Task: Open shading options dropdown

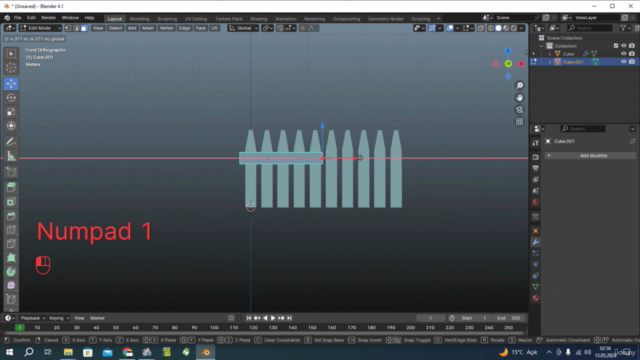Action: point(521,28)
